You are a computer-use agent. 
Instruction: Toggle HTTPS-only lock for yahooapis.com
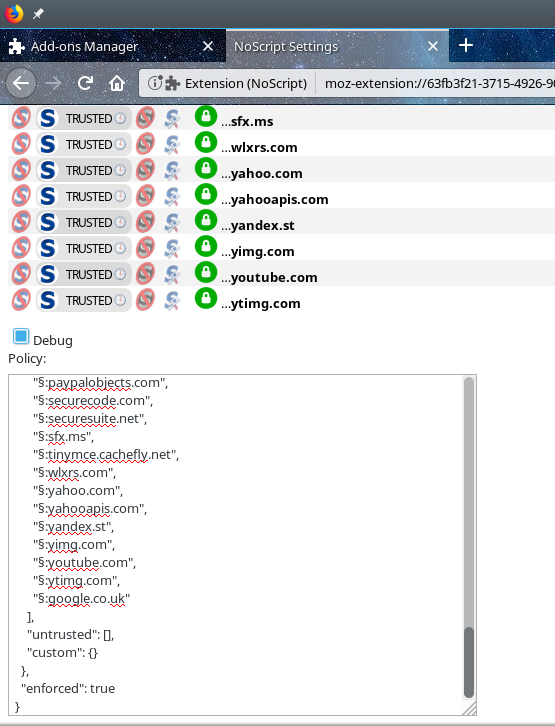[x=206, y=194]
